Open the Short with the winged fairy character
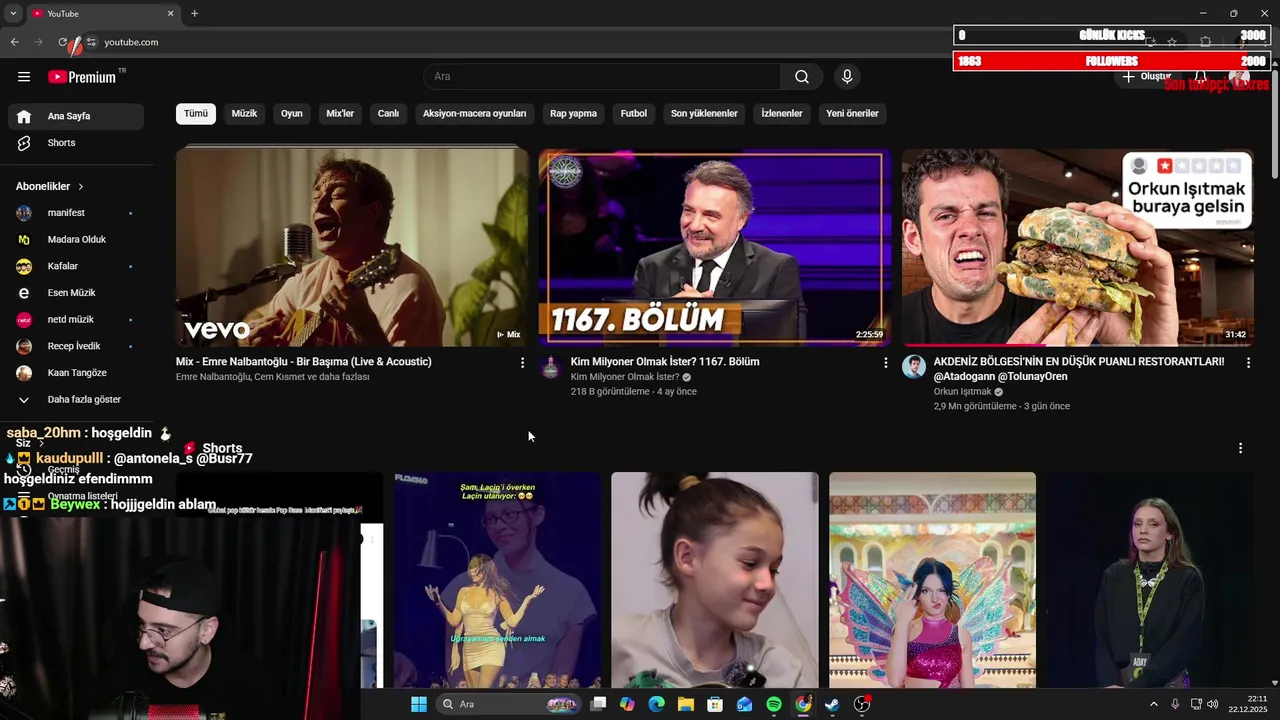 pyautogui.click(x=932, y=580)
